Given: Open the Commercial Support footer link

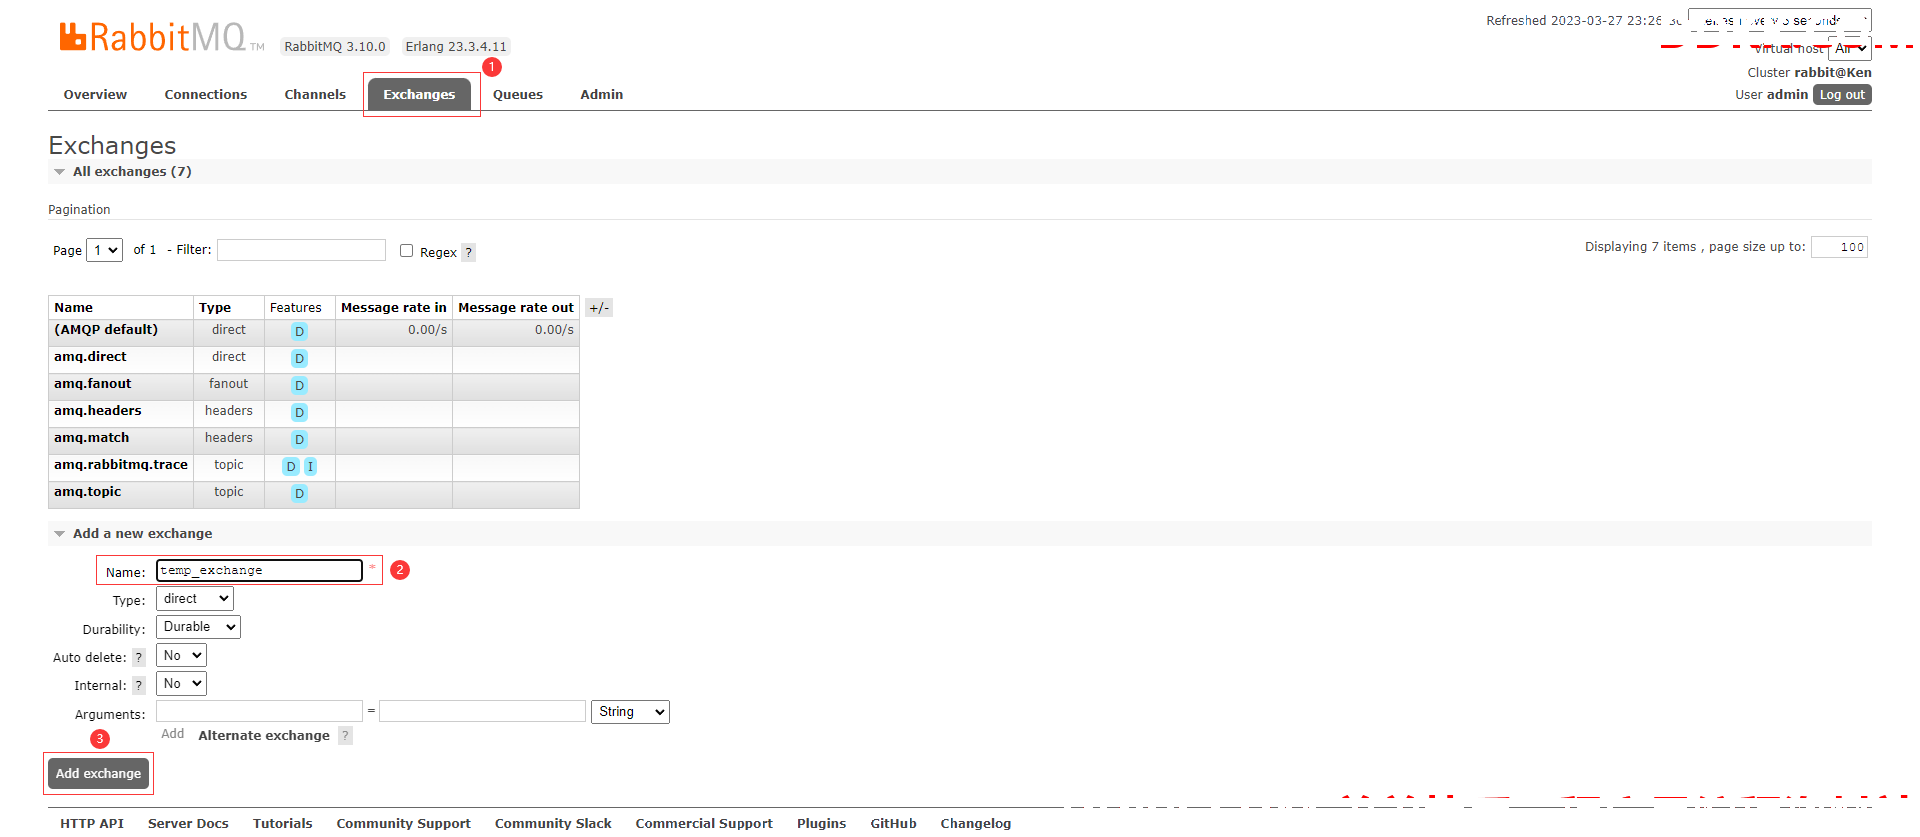Looking at the screenshot, I should pos(704,823).
